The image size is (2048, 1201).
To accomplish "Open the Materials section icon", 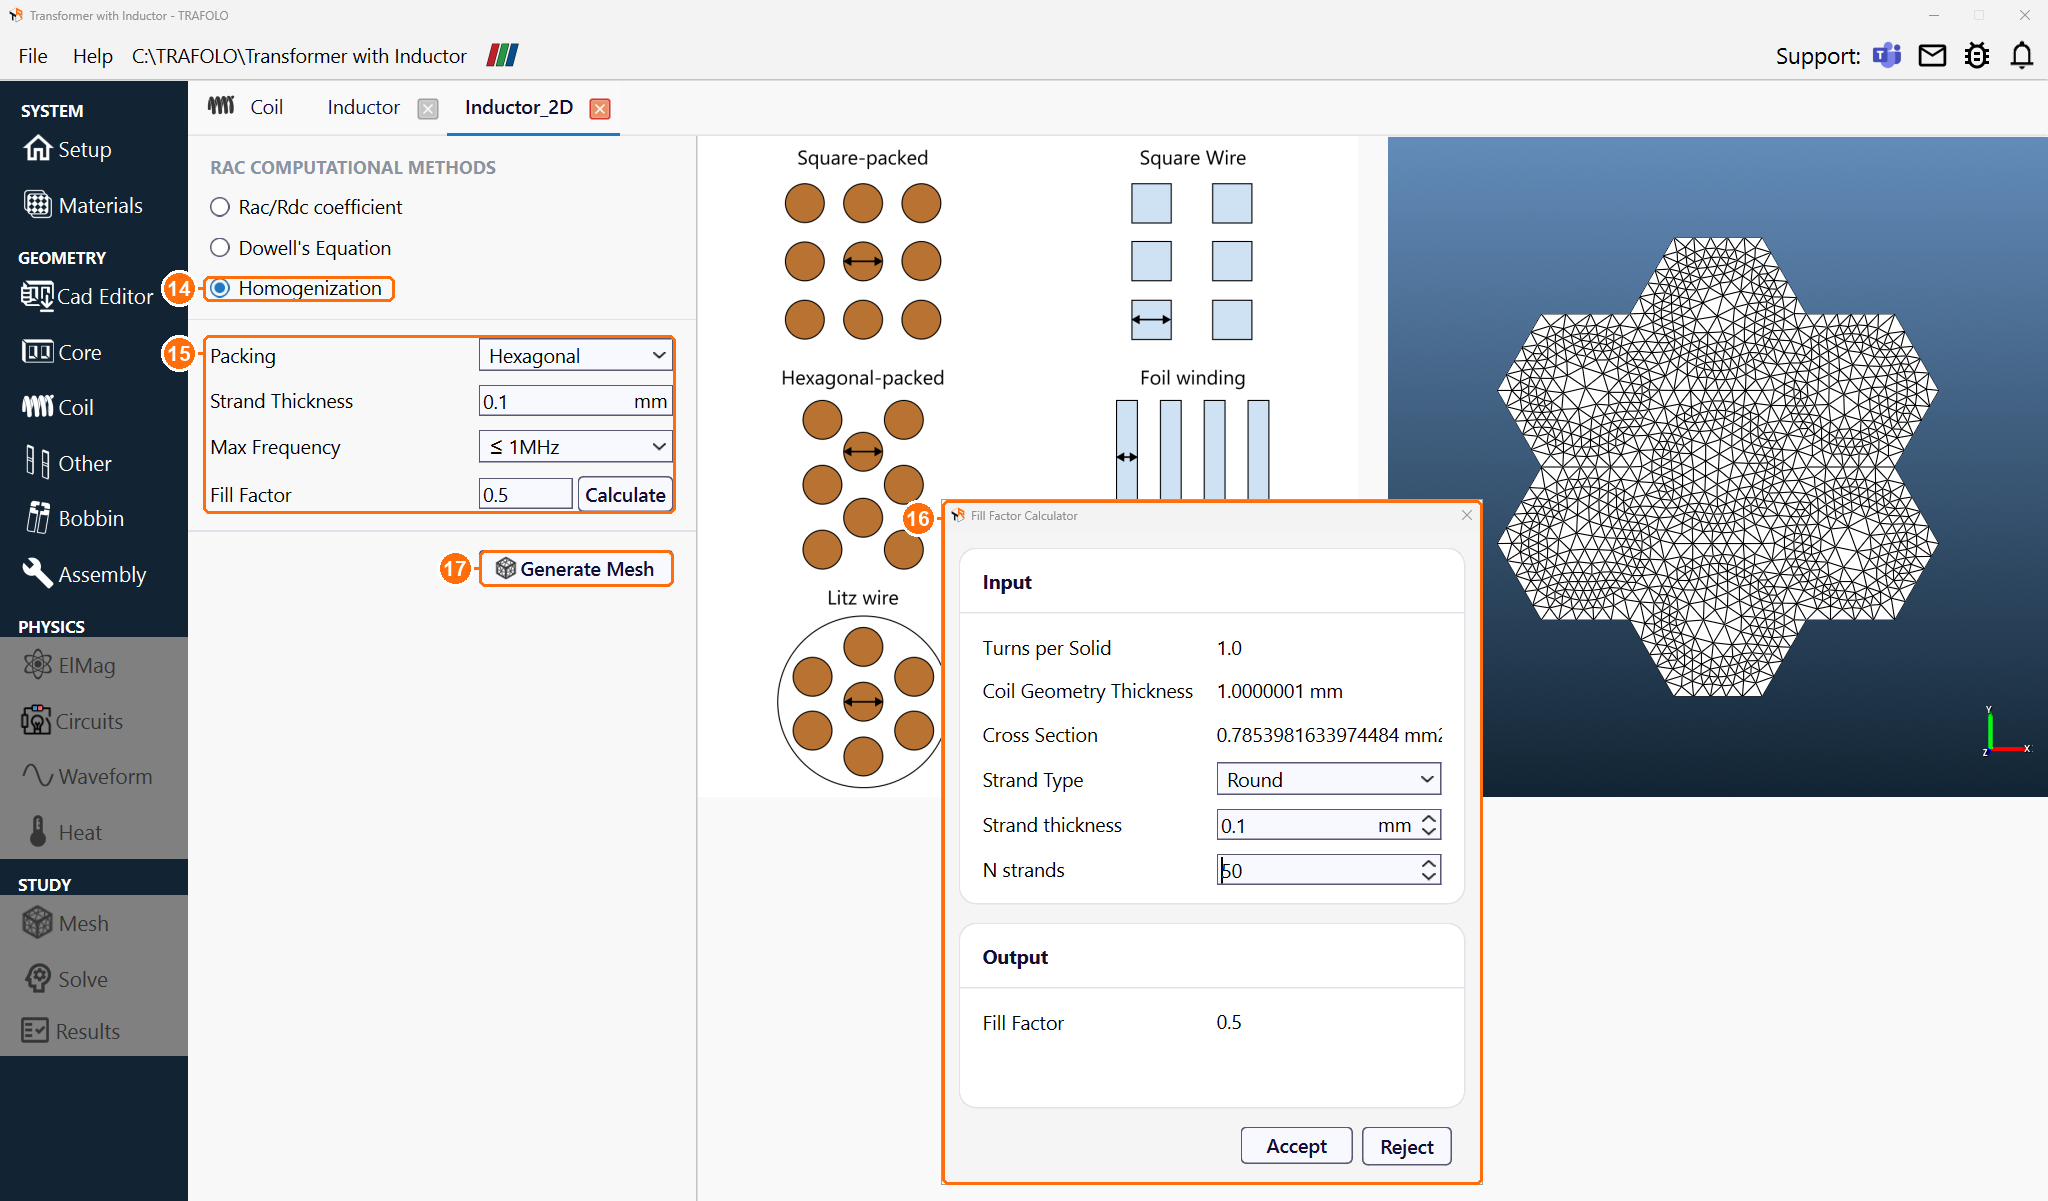I will 38,205.
